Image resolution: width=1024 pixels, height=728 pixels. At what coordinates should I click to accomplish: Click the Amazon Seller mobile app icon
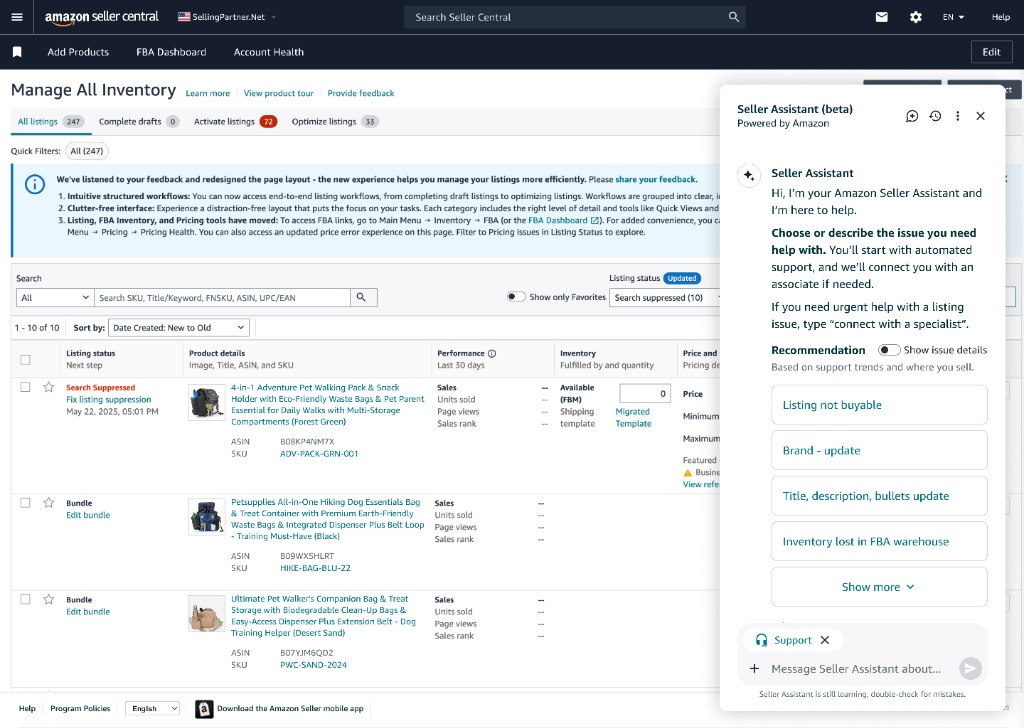[204, 708]
